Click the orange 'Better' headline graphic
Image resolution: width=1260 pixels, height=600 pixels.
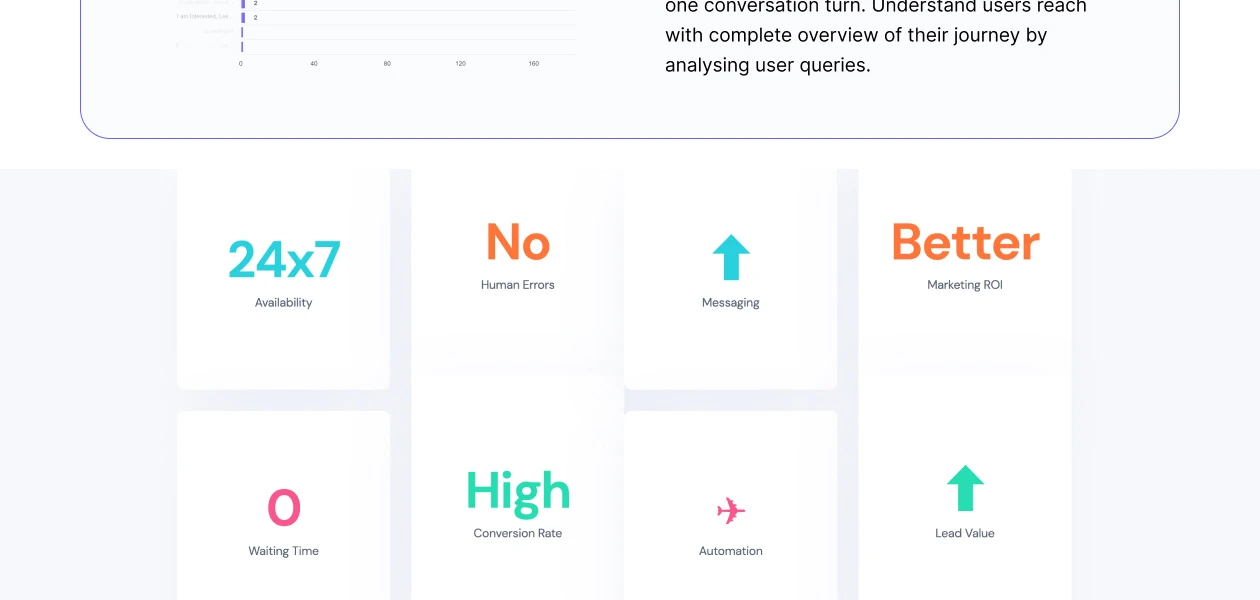tap(965, 242)
